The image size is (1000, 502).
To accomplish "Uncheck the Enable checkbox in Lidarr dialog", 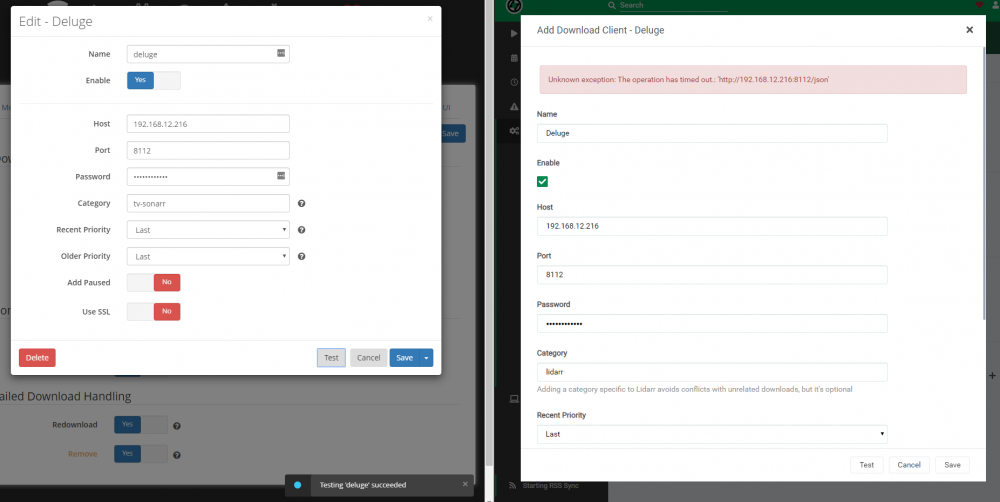I will coord(542,182).
